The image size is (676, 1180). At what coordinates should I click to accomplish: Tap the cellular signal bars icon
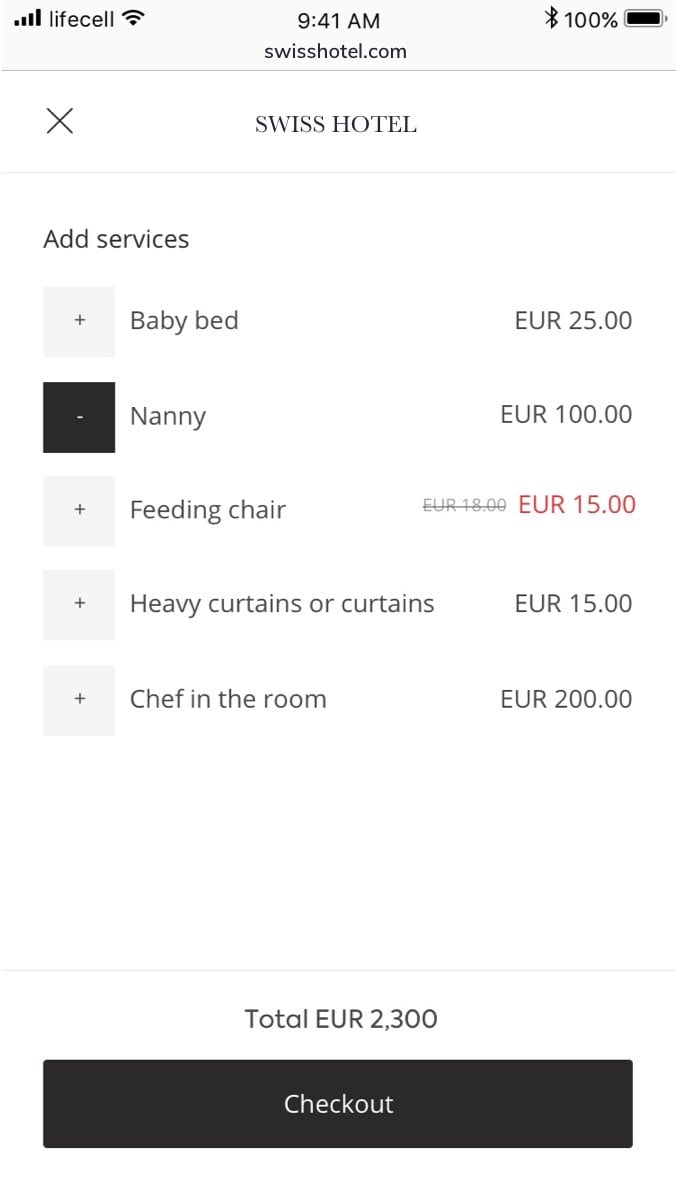click(x=28, y=18)
